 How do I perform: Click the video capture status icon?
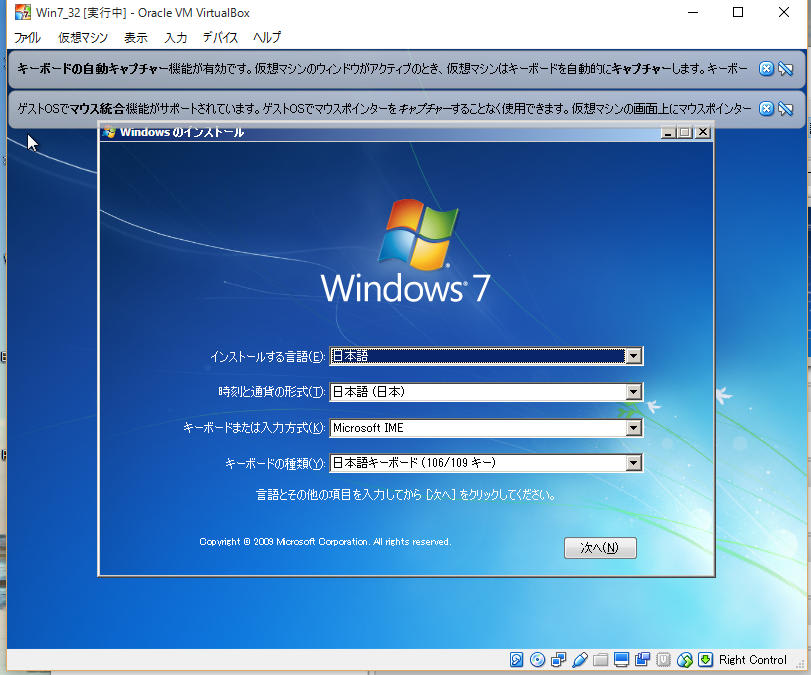pos(643,659)
